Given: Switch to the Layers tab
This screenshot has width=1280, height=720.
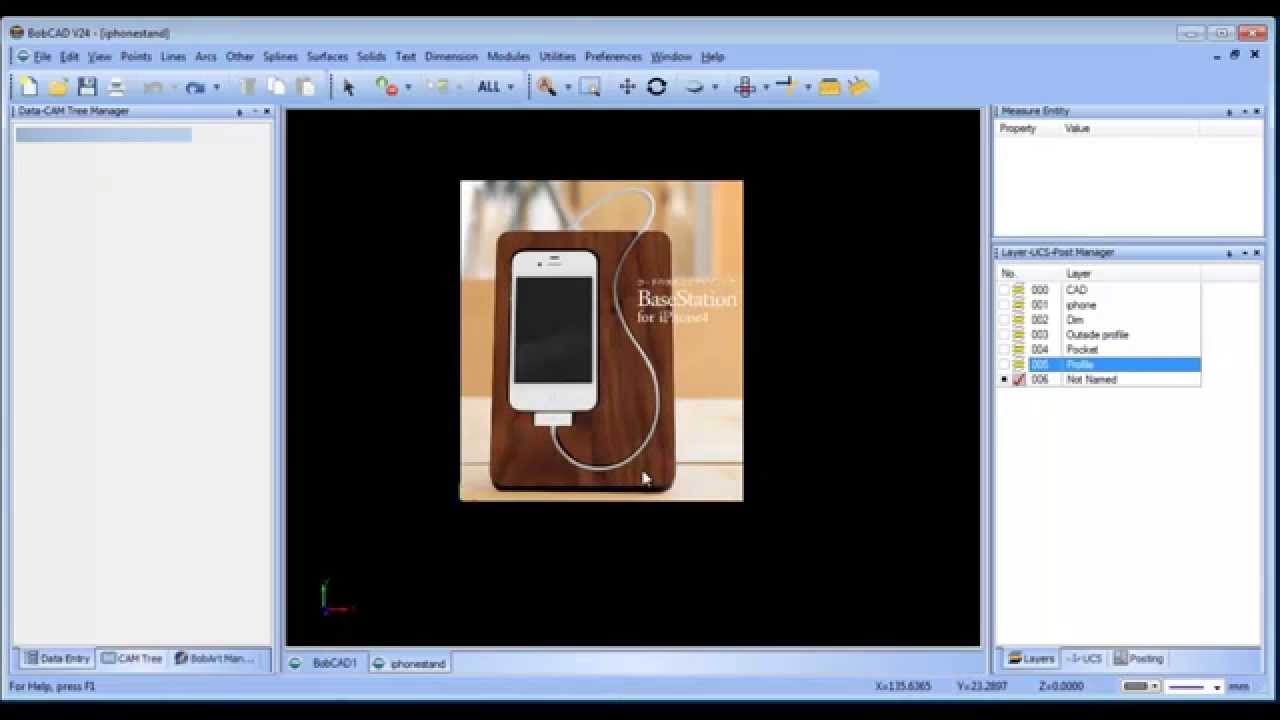Looking at the screenshot, I should [x=1030, y=659].
